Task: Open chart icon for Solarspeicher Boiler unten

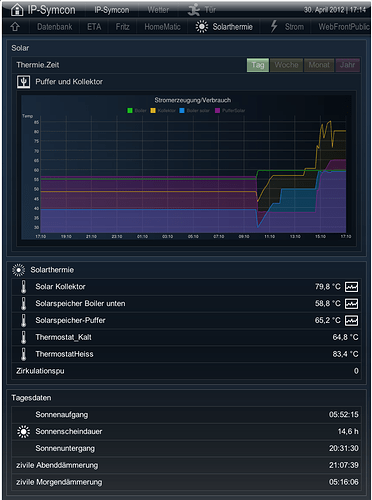Action: tap(351, 303)
